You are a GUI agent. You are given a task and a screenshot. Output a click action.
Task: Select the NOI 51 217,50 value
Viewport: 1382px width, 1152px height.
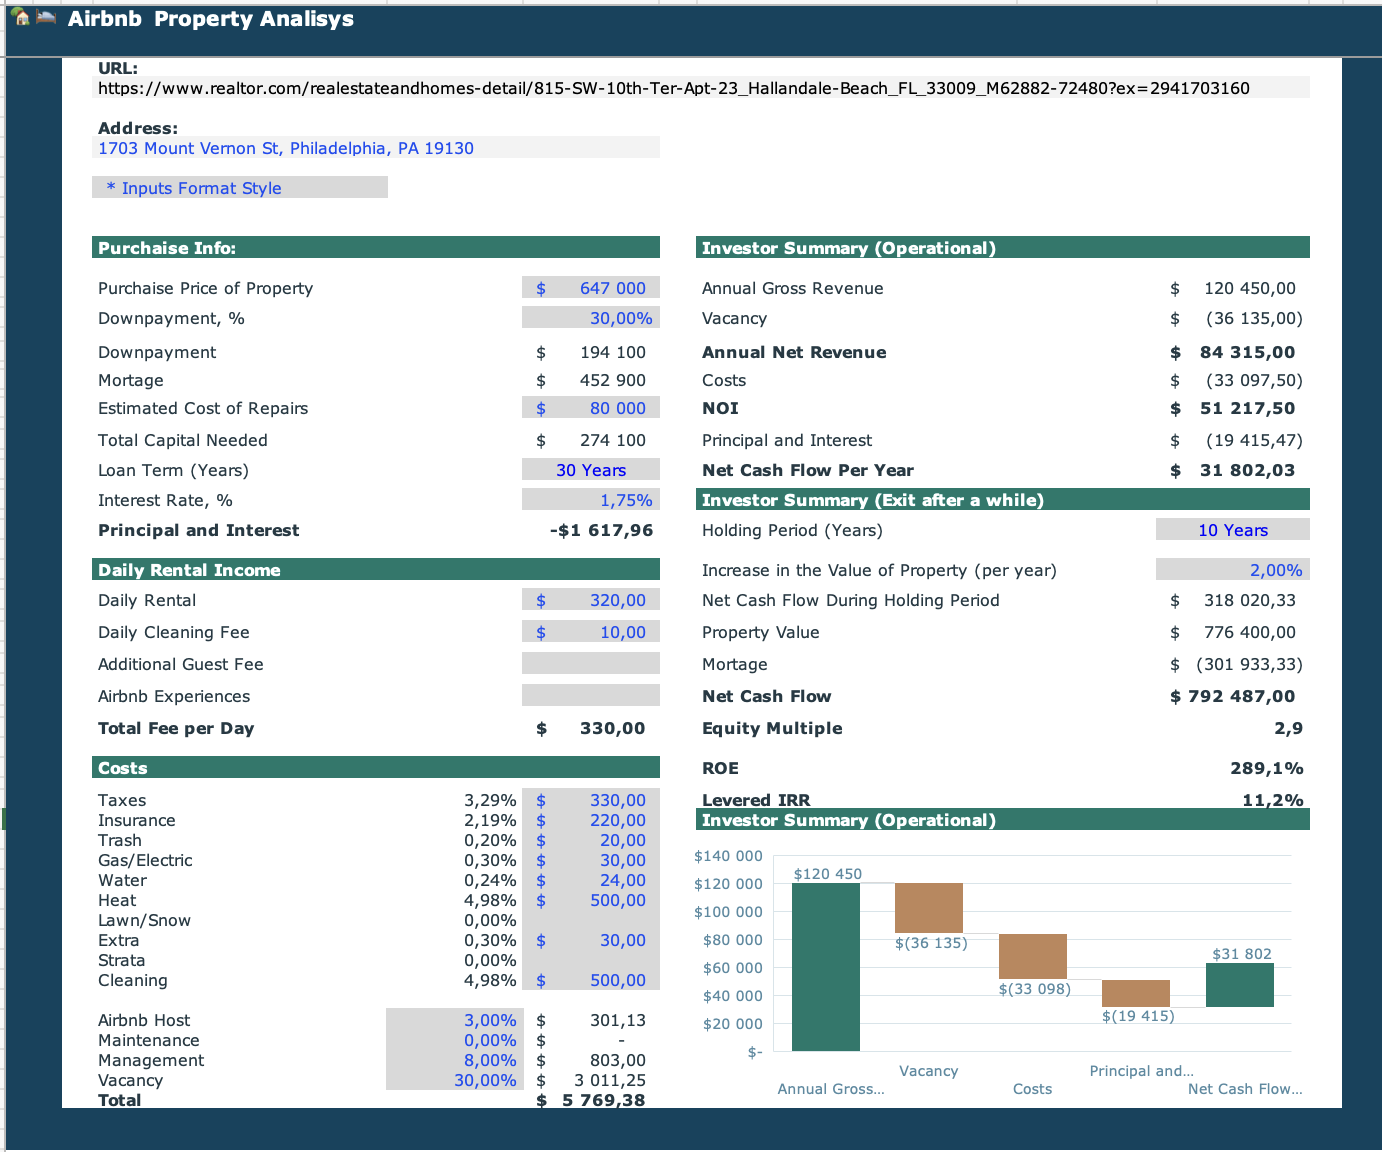click(1233, 408)
